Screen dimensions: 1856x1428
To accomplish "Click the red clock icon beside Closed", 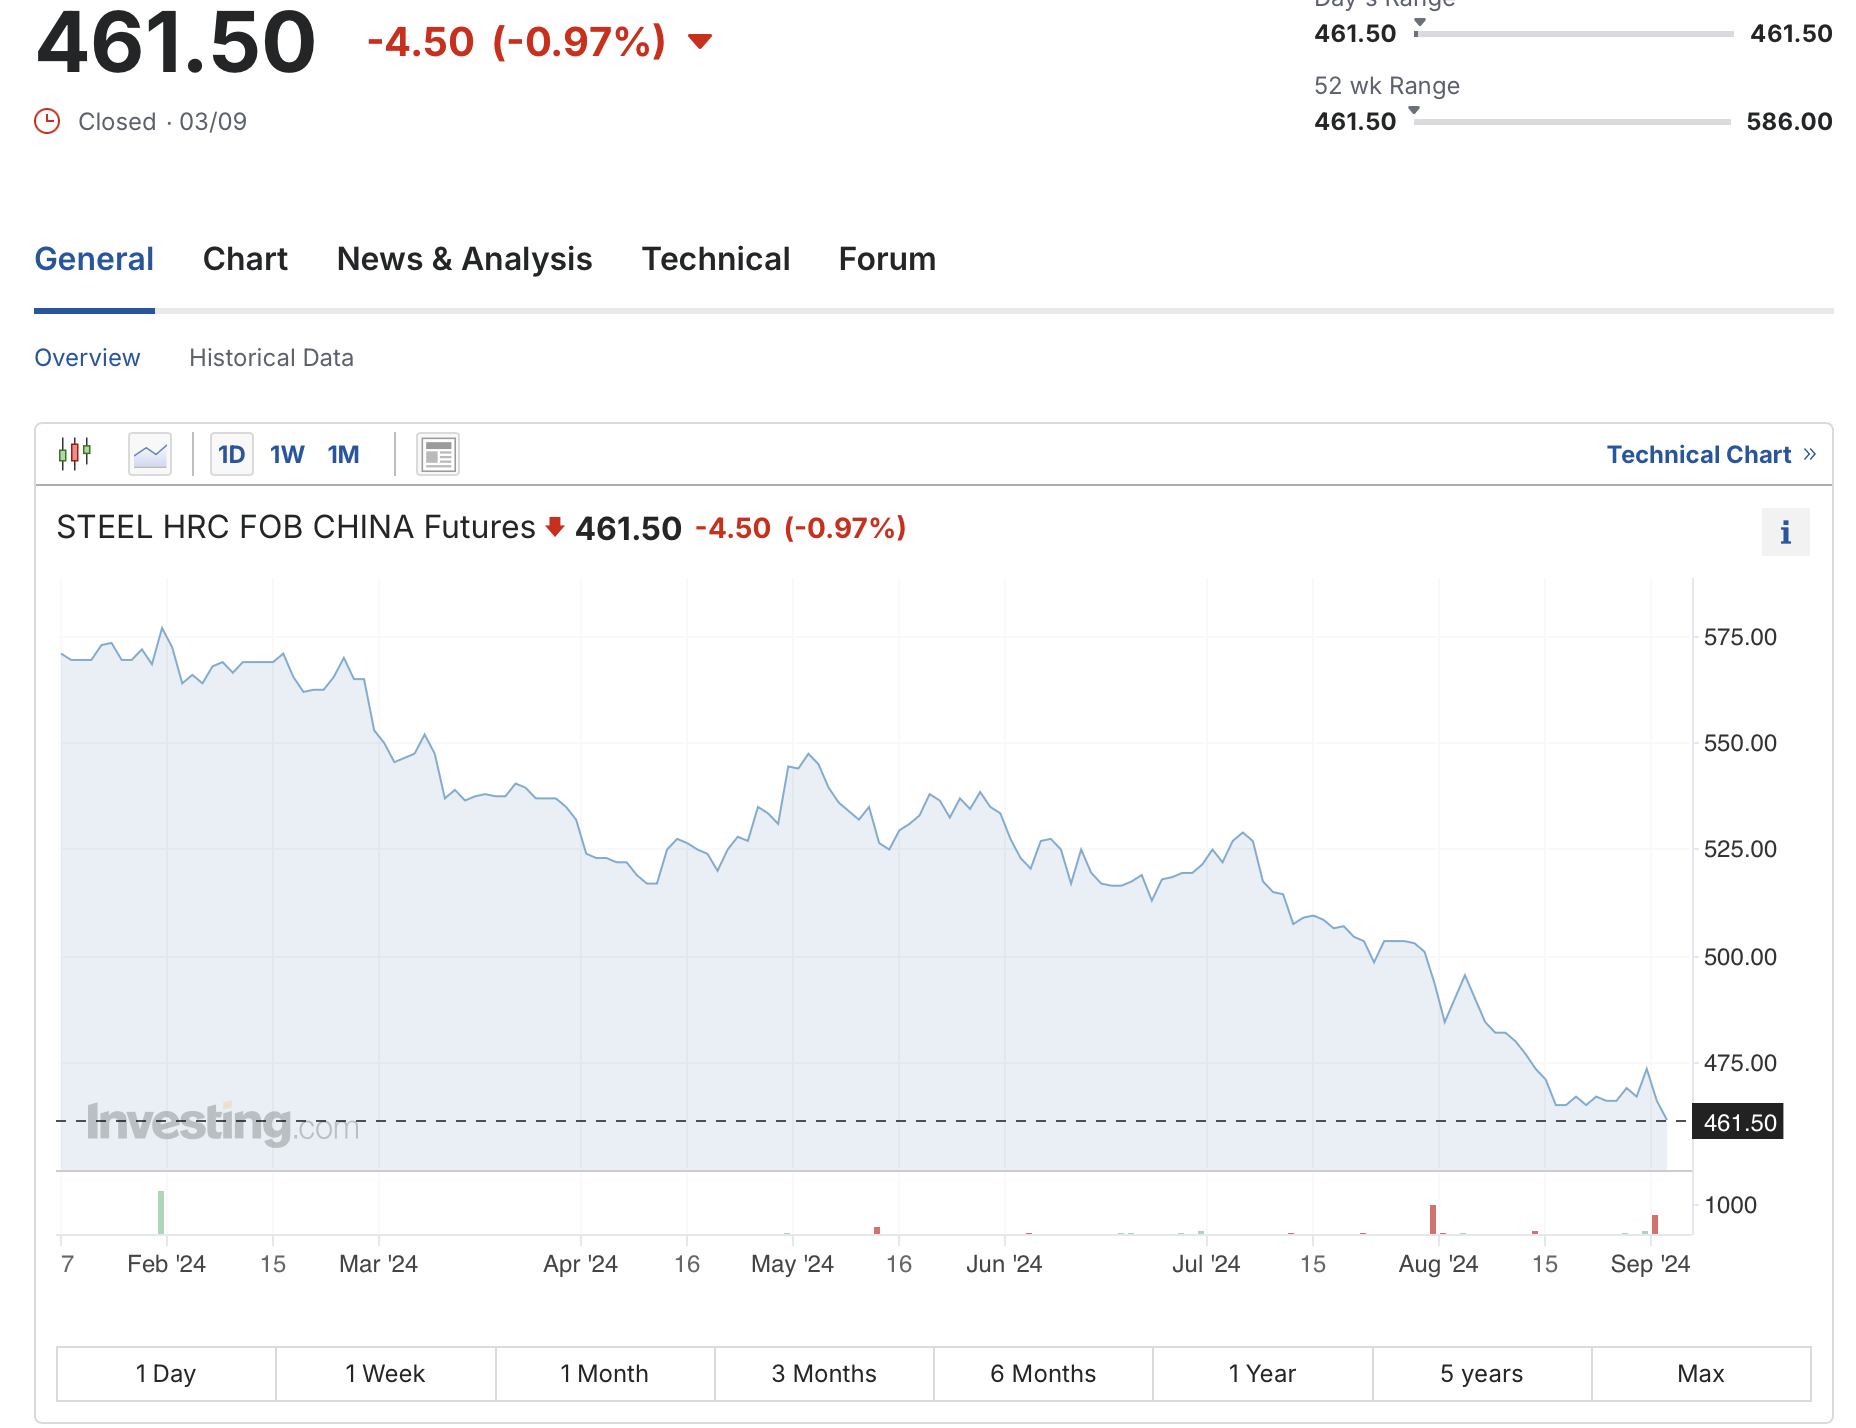I will [x=47, y=121].
